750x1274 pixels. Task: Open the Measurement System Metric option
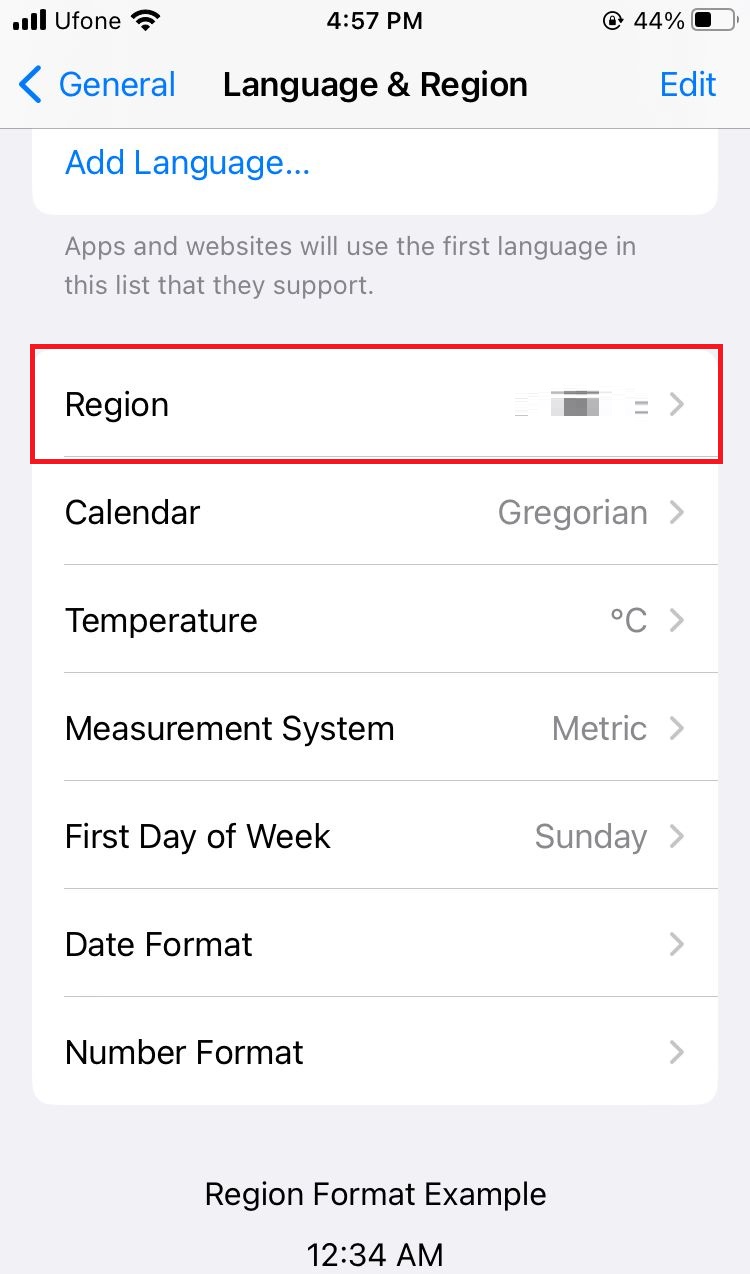point(375,728)
